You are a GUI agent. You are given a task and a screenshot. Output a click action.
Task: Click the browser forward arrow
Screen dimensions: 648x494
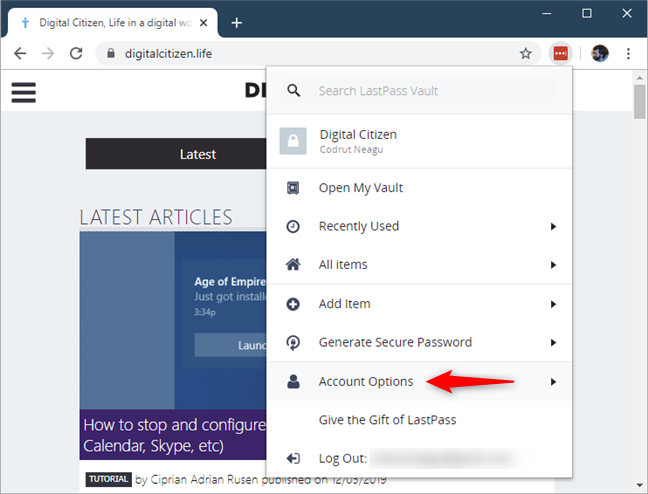(48, 53)
